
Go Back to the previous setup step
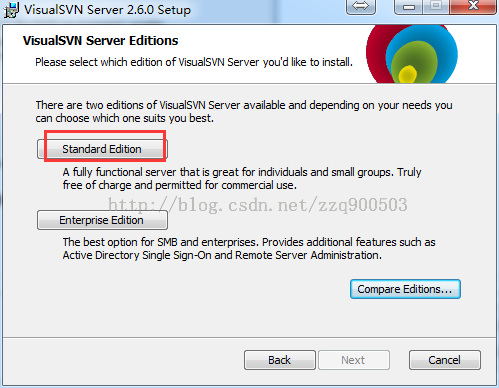[280, 360]
